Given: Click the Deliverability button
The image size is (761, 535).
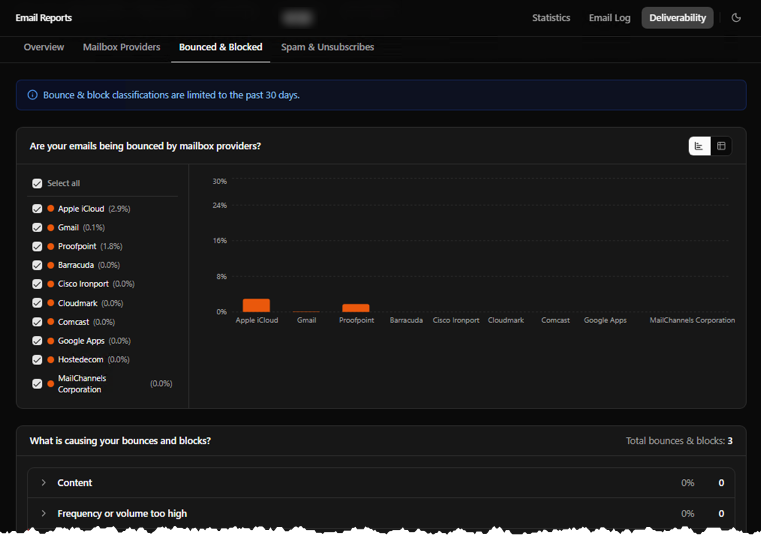Looking at the screenshot, I should point(678,18).
